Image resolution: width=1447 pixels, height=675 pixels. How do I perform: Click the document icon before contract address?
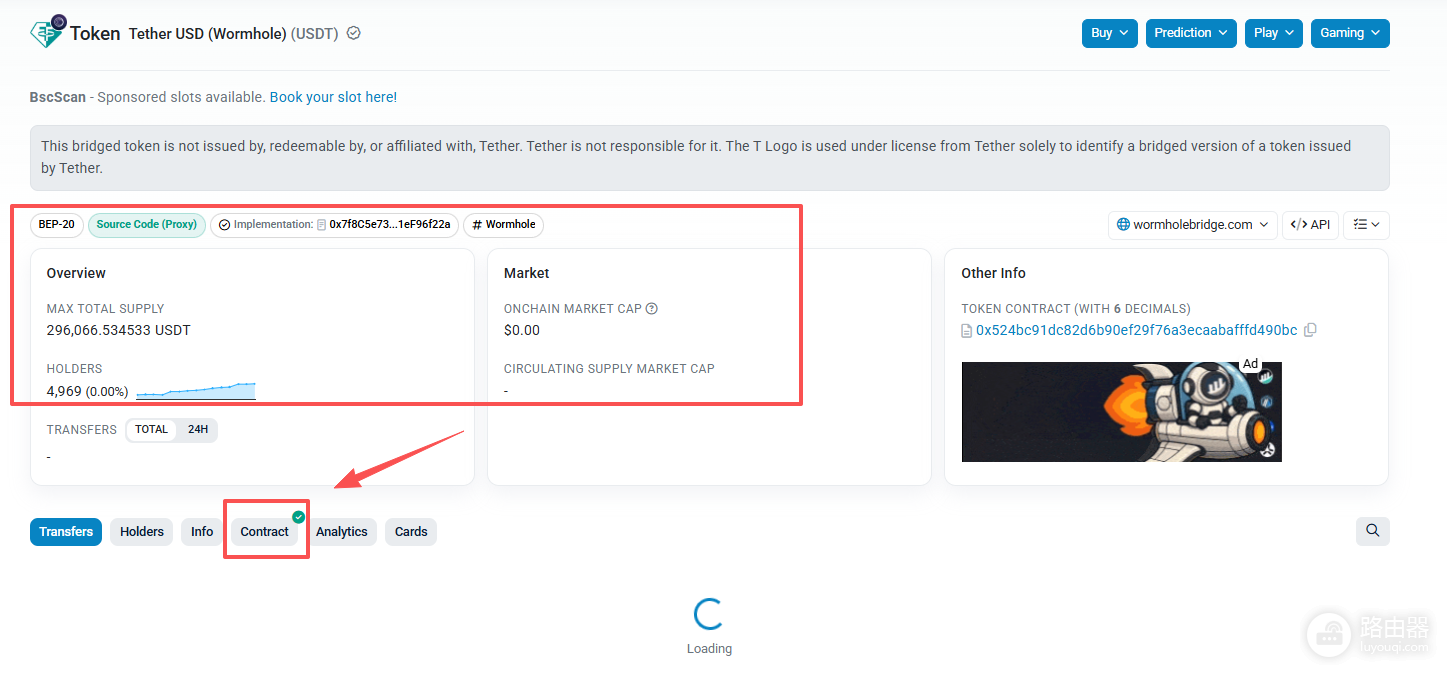click(x=967, y=331)
